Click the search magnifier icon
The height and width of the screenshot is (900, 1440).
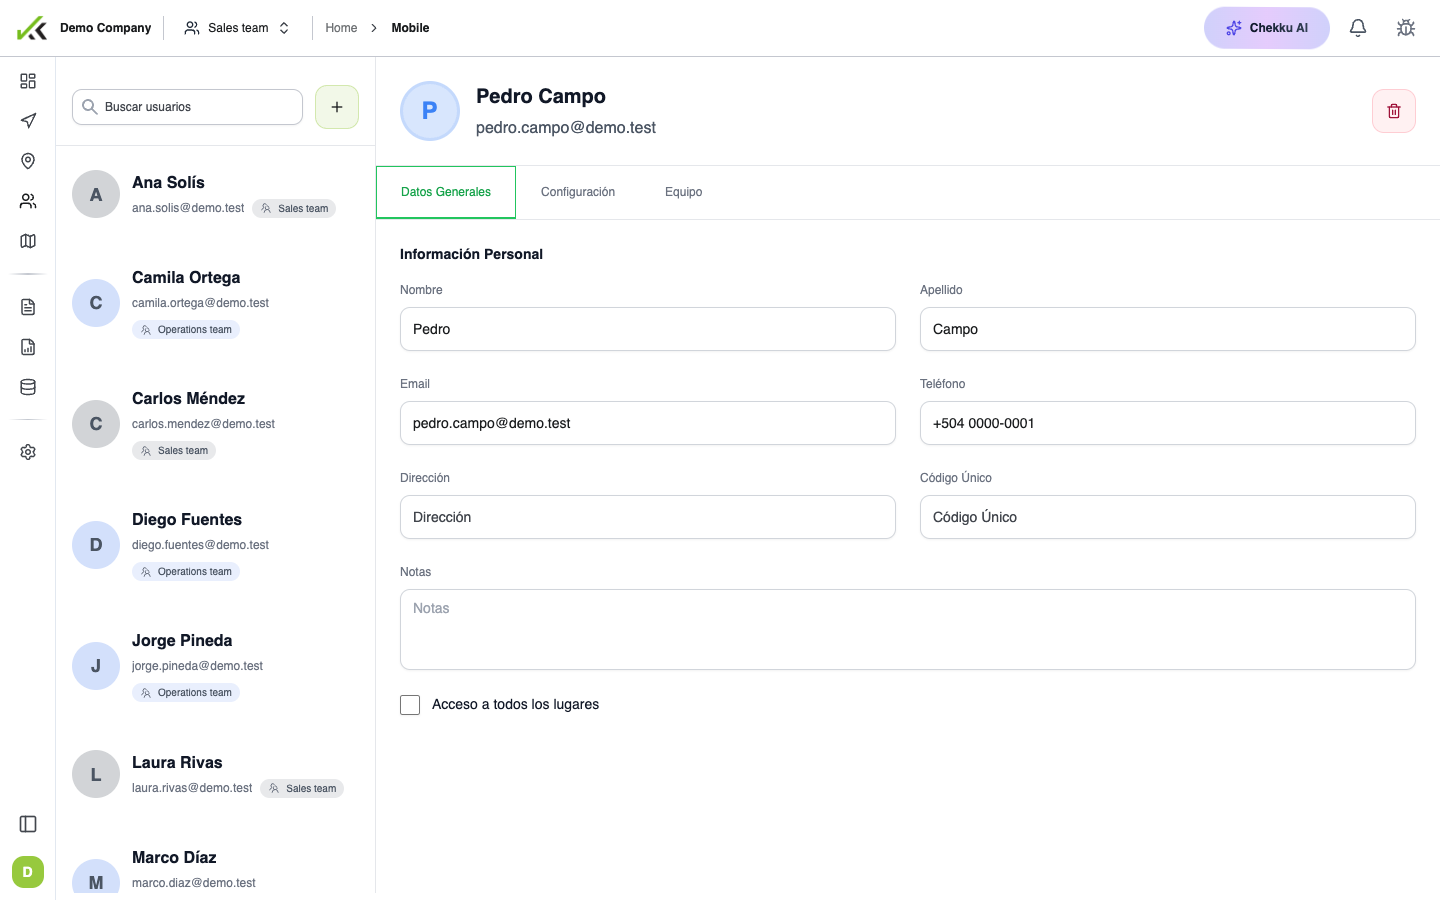(x=90, y=107)
